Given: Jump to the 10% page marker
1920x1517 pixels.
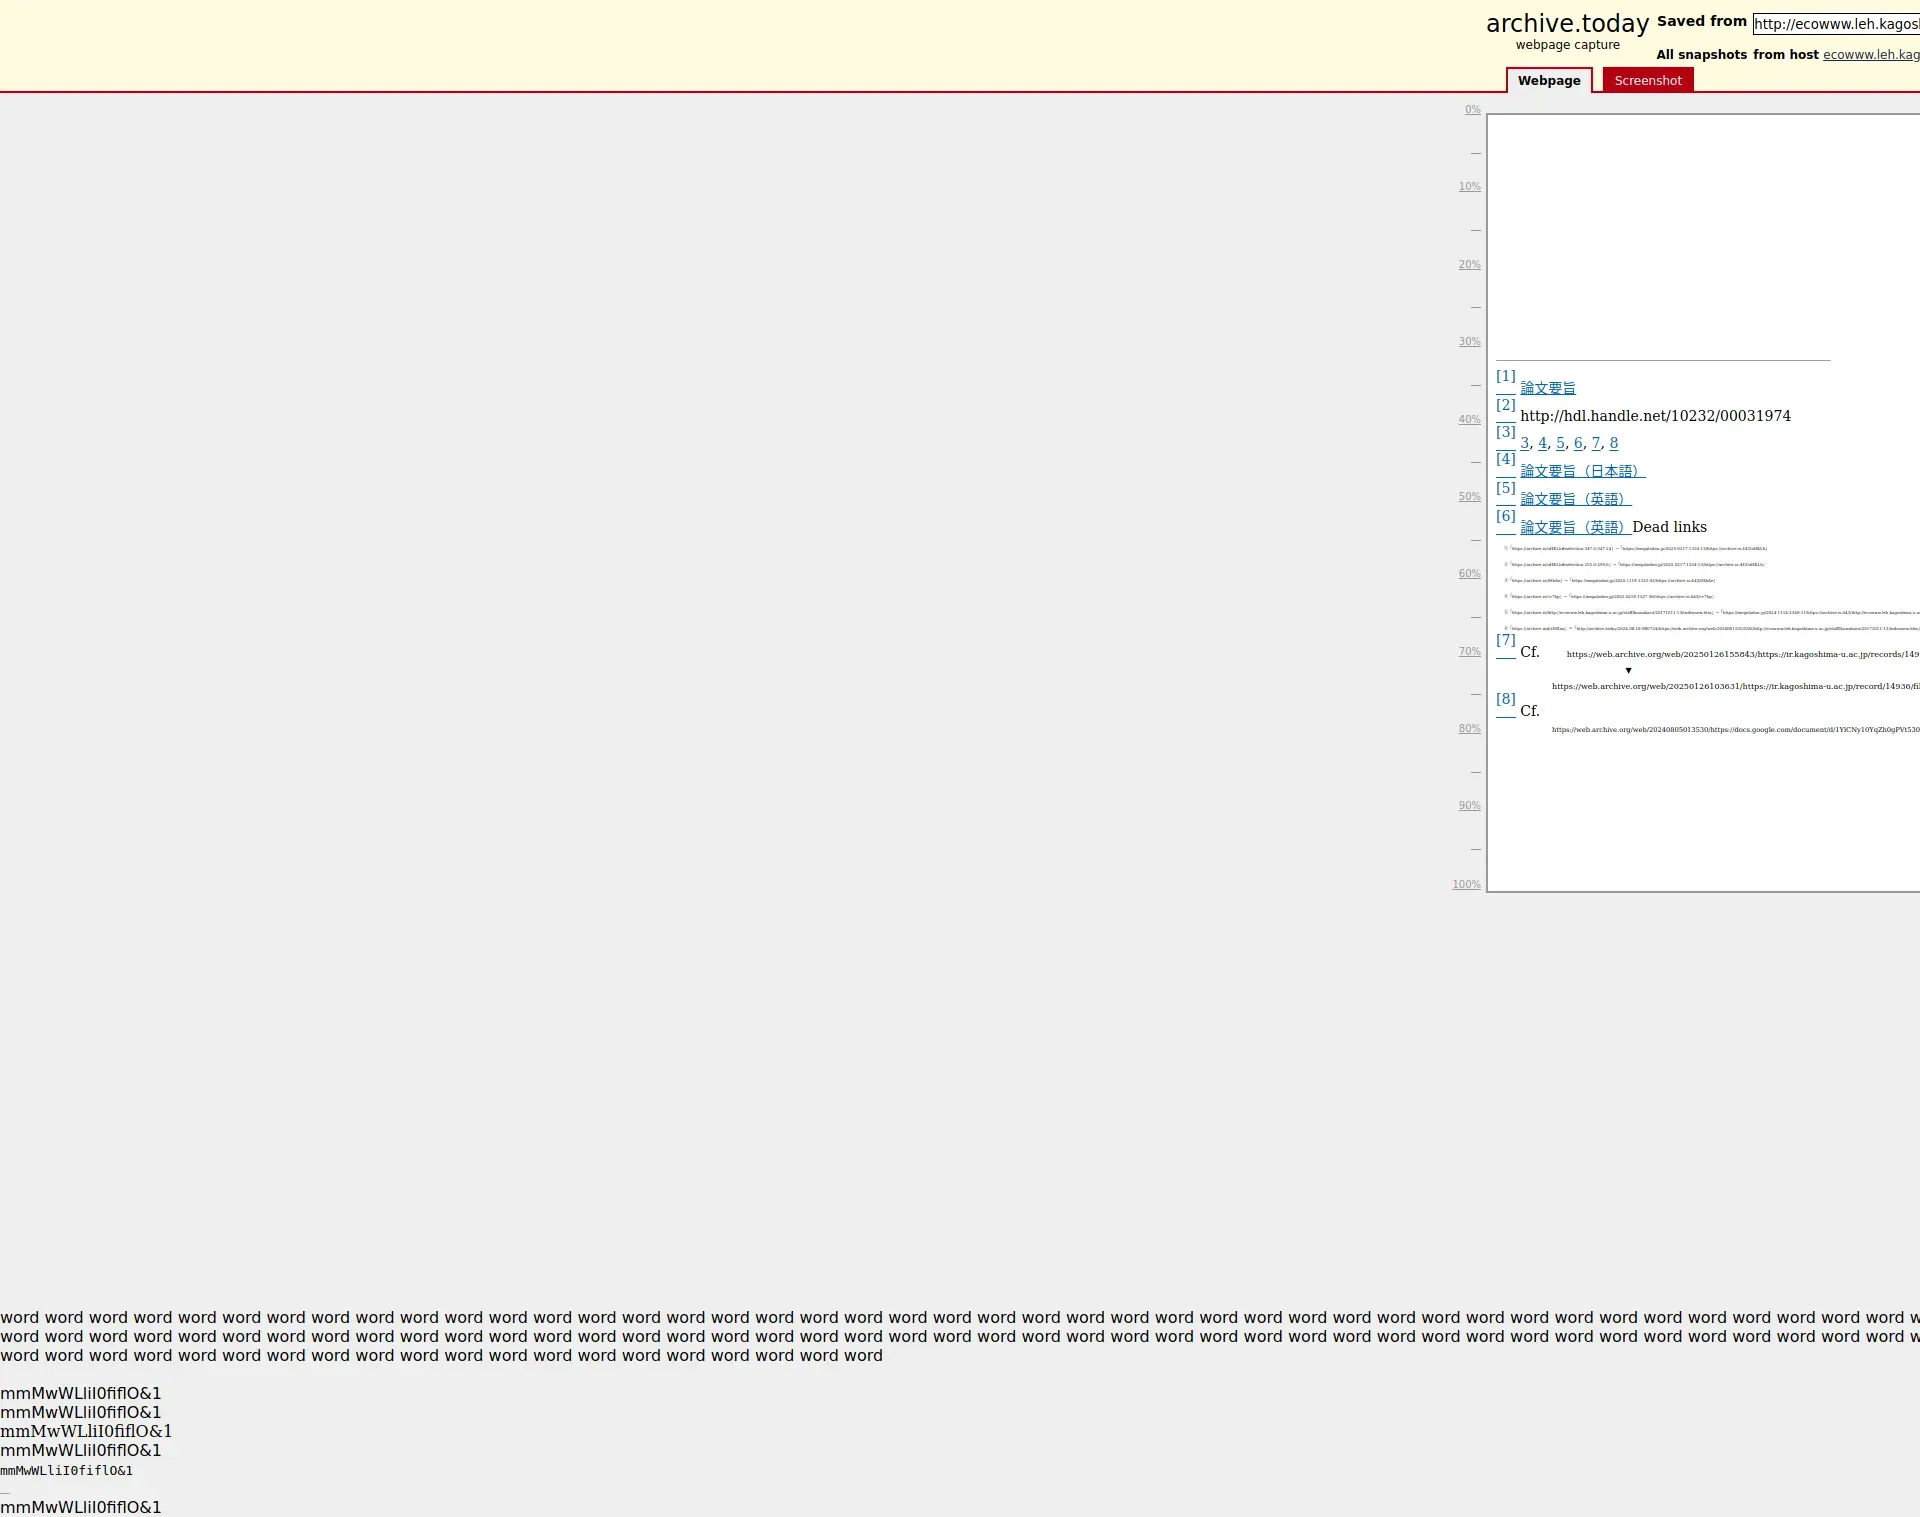Looking at the screenshot, I should (1469, 187).
